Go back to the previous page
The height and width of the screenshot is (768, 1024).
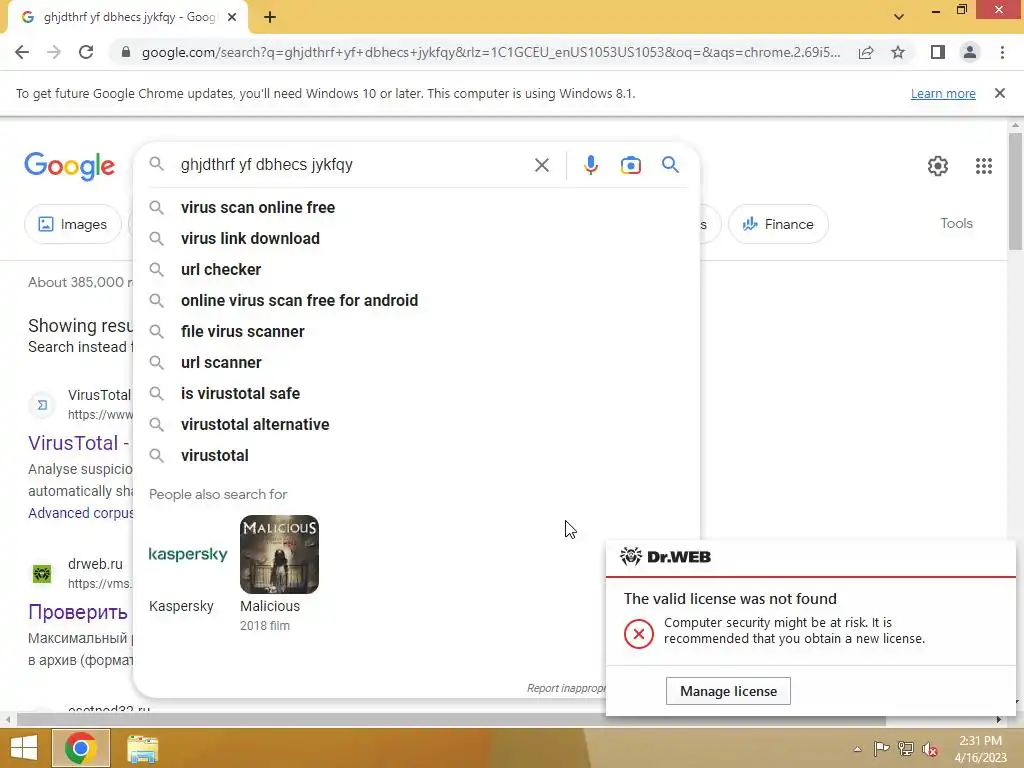tap(22, 52)
